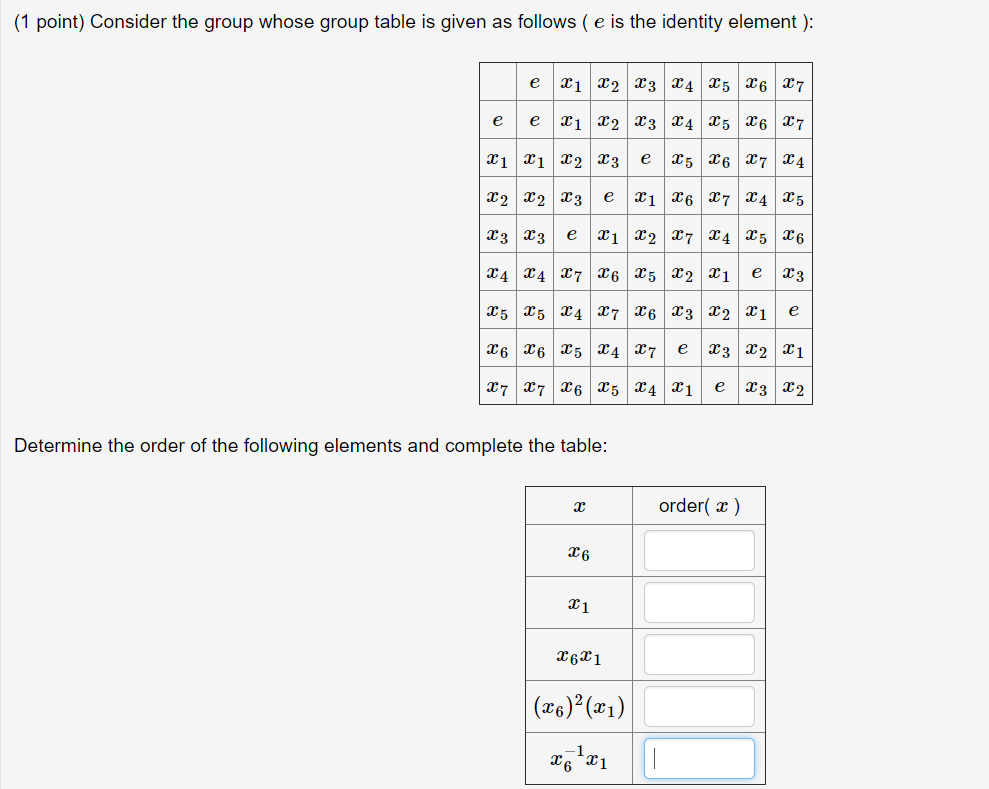Click the order( x ) column header
This screenshot has width=989, height=789.
click(x=698, y=505)
